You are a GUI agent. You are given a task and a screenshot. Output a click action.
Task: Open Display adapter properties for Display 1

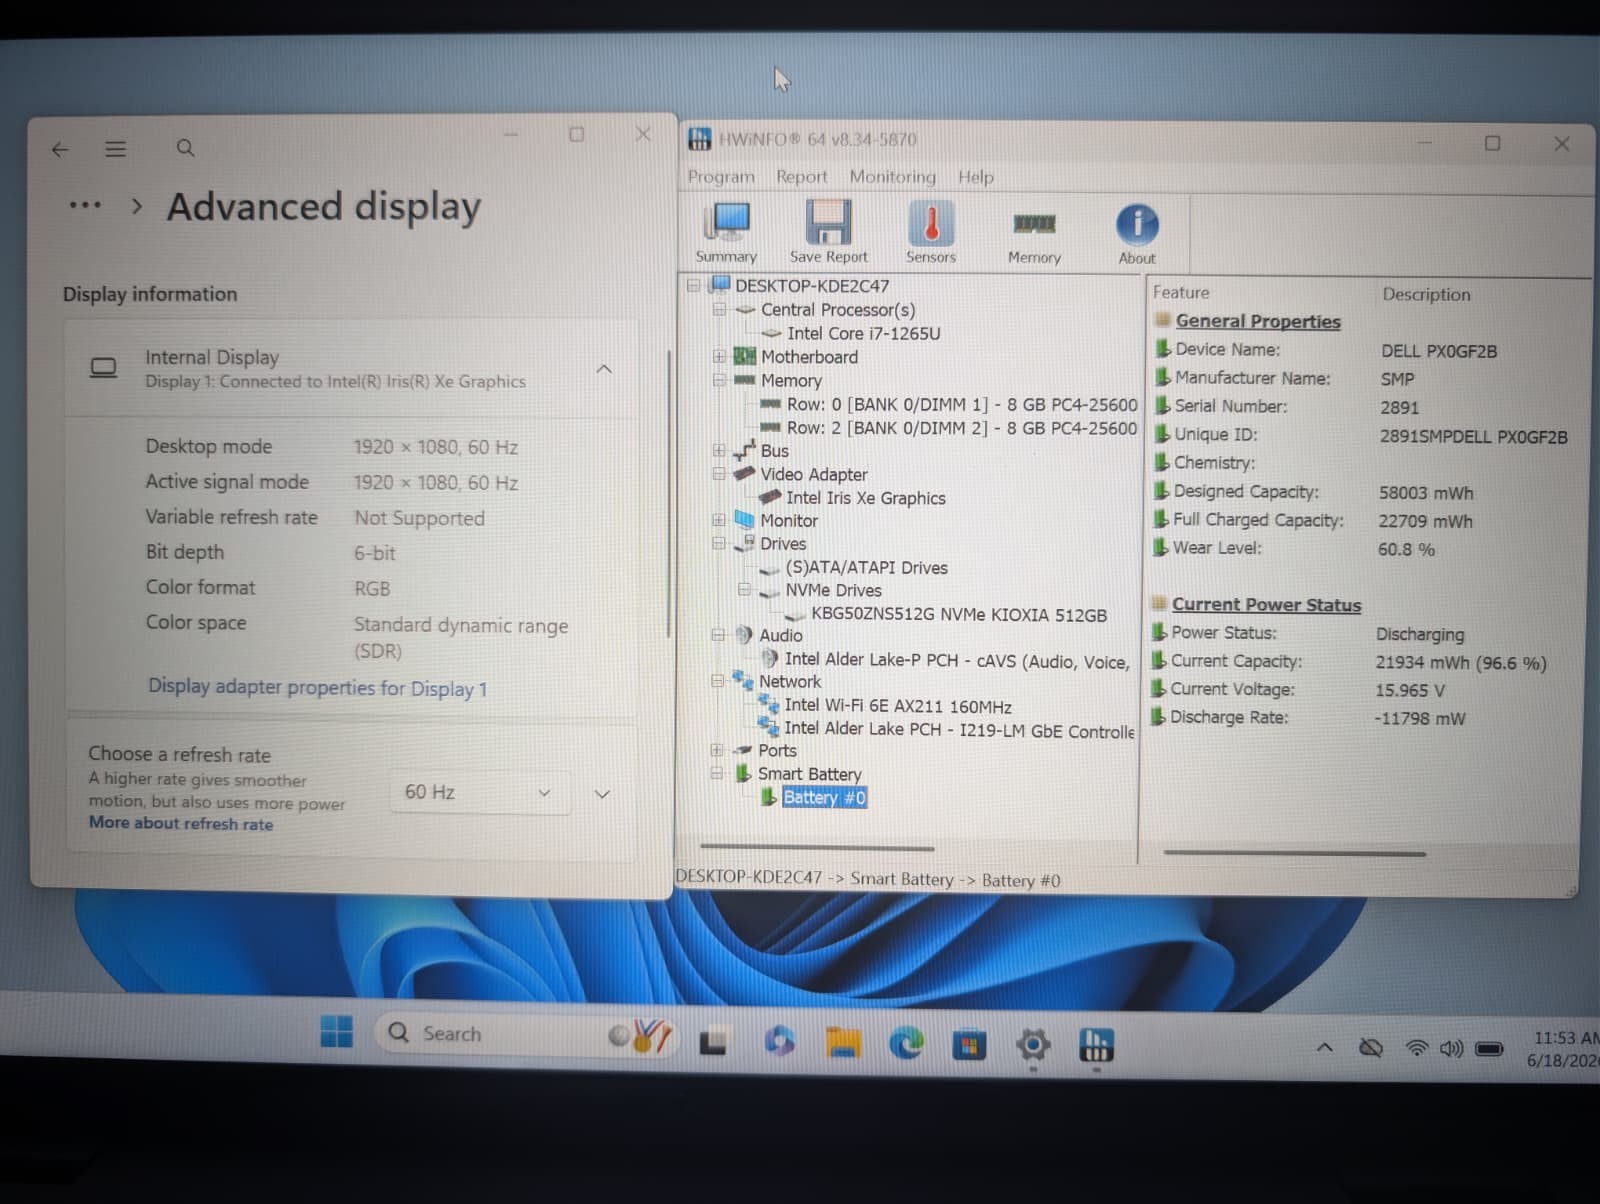(x=318, y=688)
